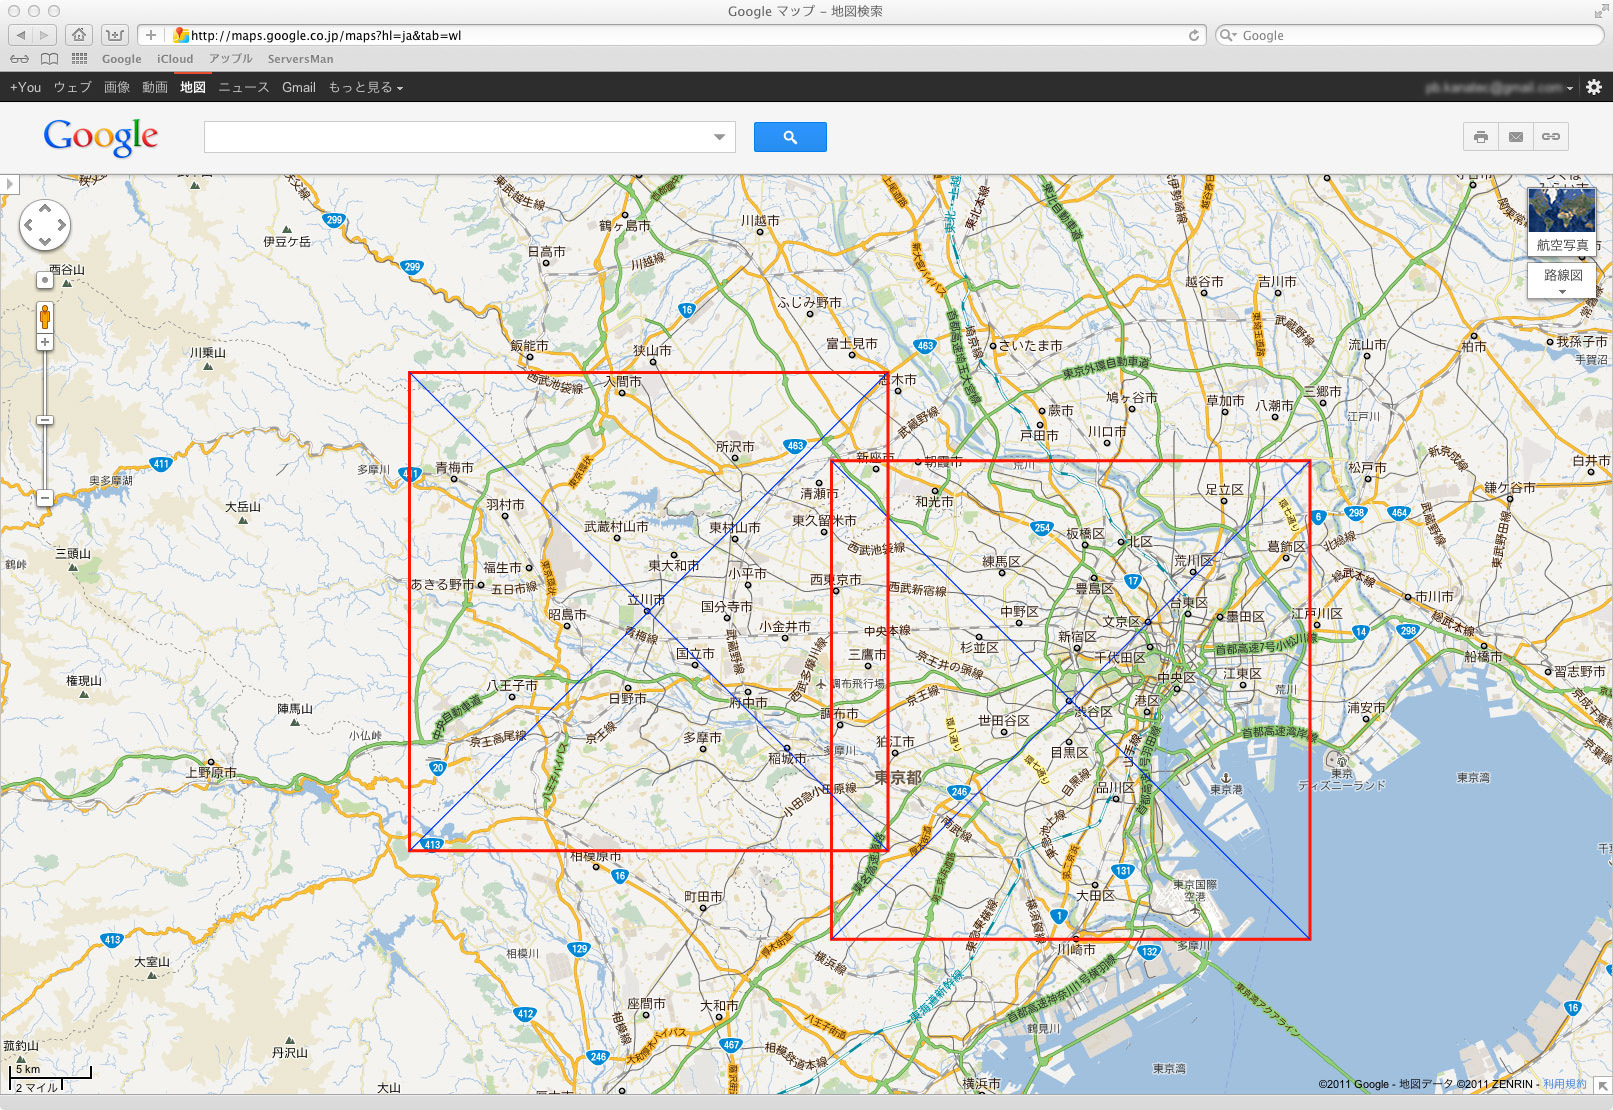
Task: Click the 所沢市 label on the map
Action: [735, 447]
